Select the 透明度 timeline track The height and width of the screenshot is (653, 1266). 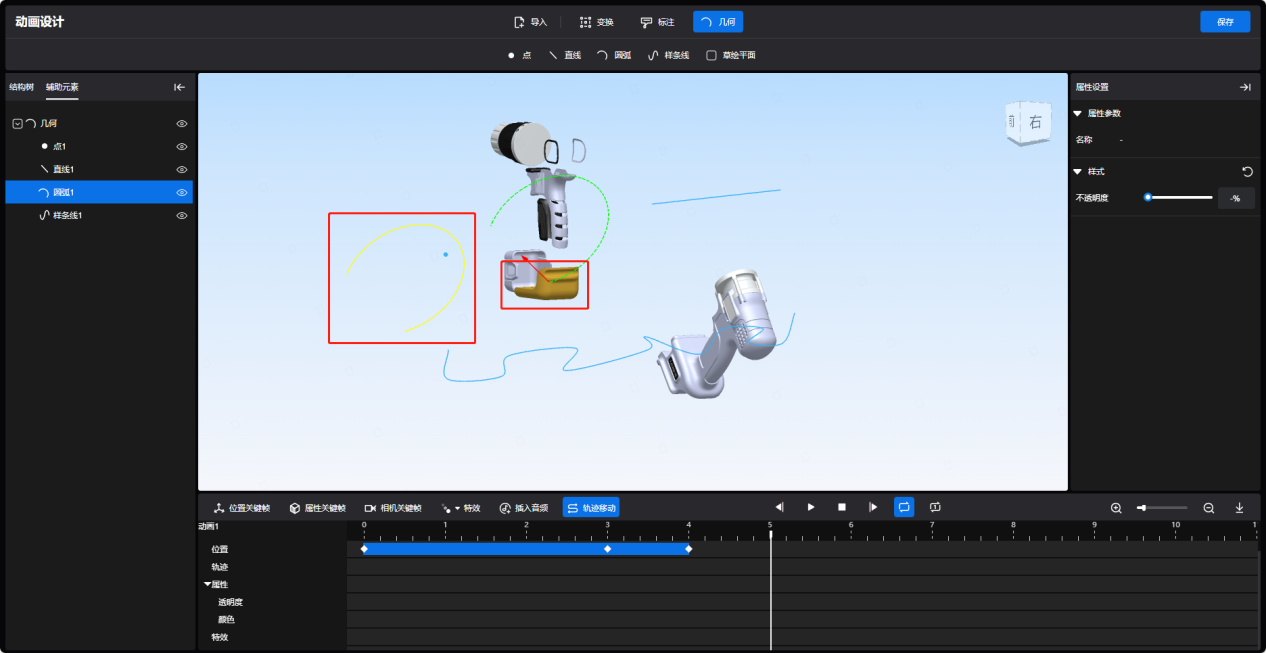(231, 602)
